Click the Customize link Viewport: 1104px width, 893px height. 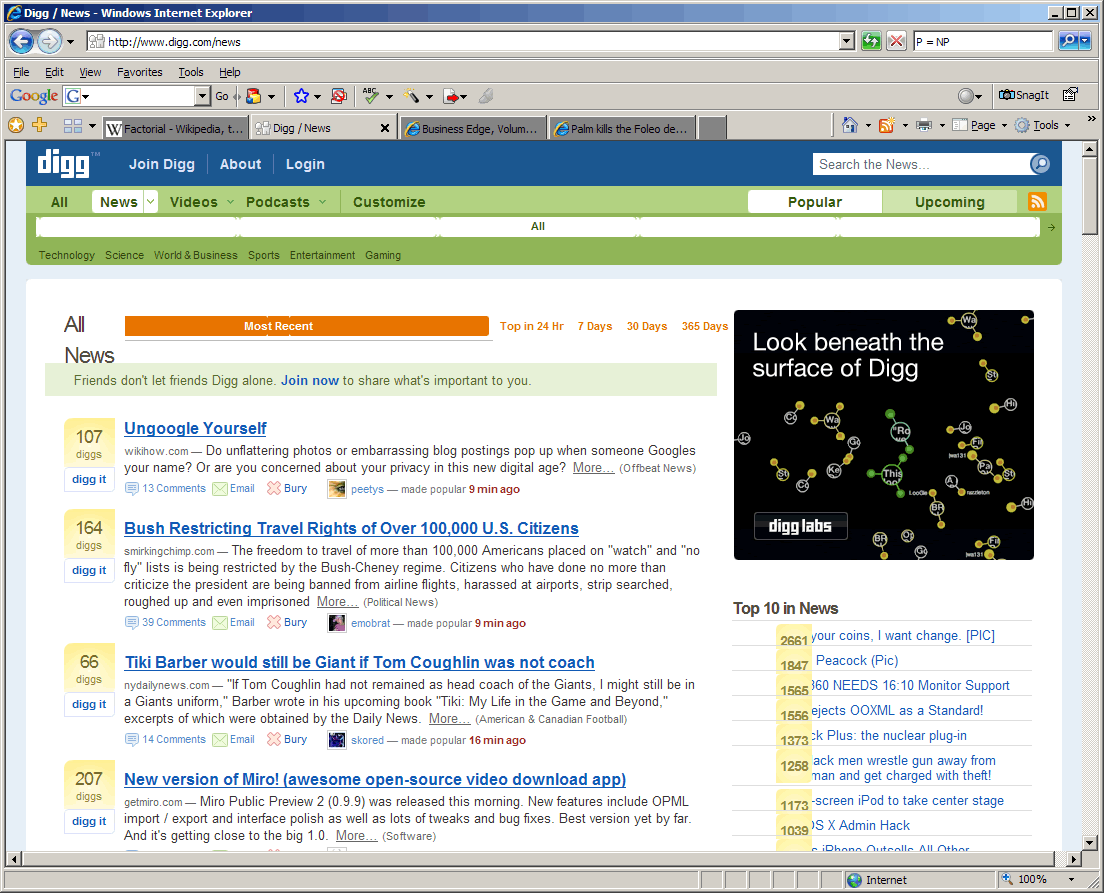389,202
